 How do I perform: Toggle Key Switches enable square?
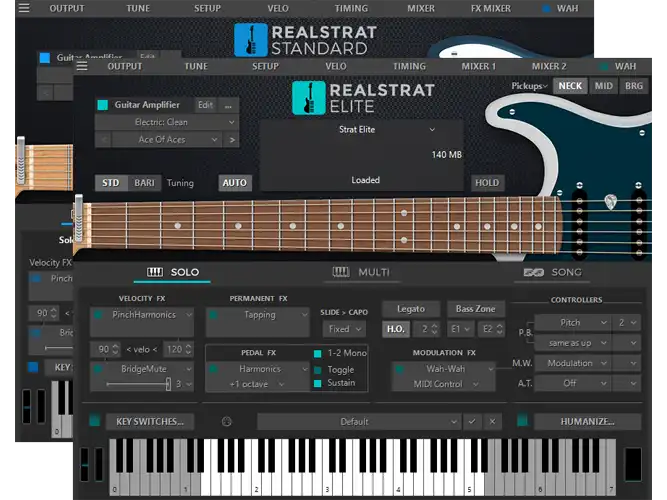click(x=94, y=421)
